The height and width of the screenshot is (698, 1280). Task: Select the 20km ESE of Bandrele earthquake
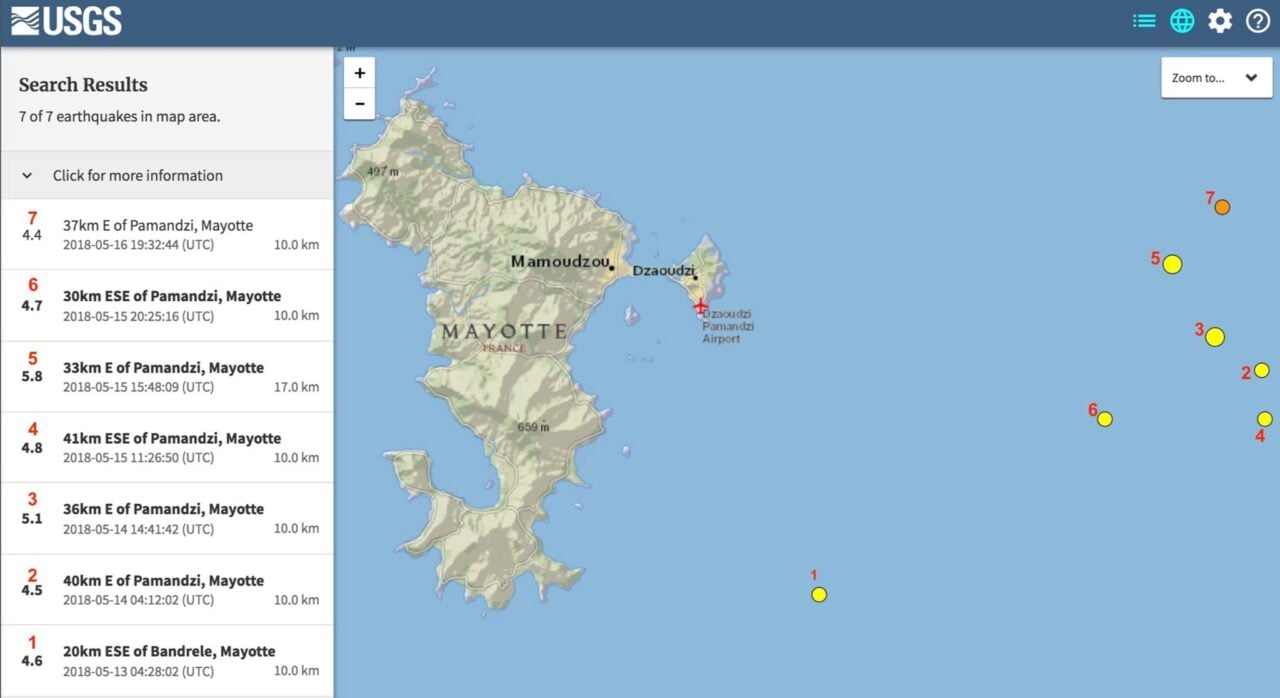[x=167, y=660]
